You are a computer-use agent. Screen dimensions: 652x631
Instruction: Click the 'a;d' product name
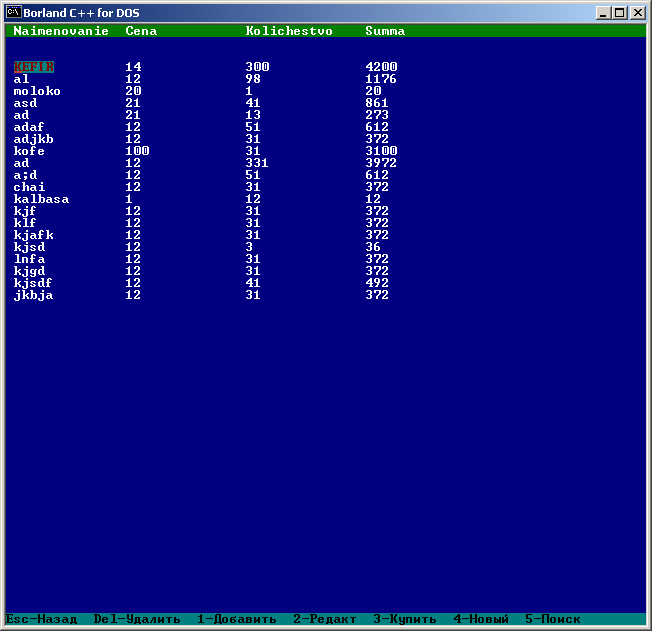(x=25, y=175)
